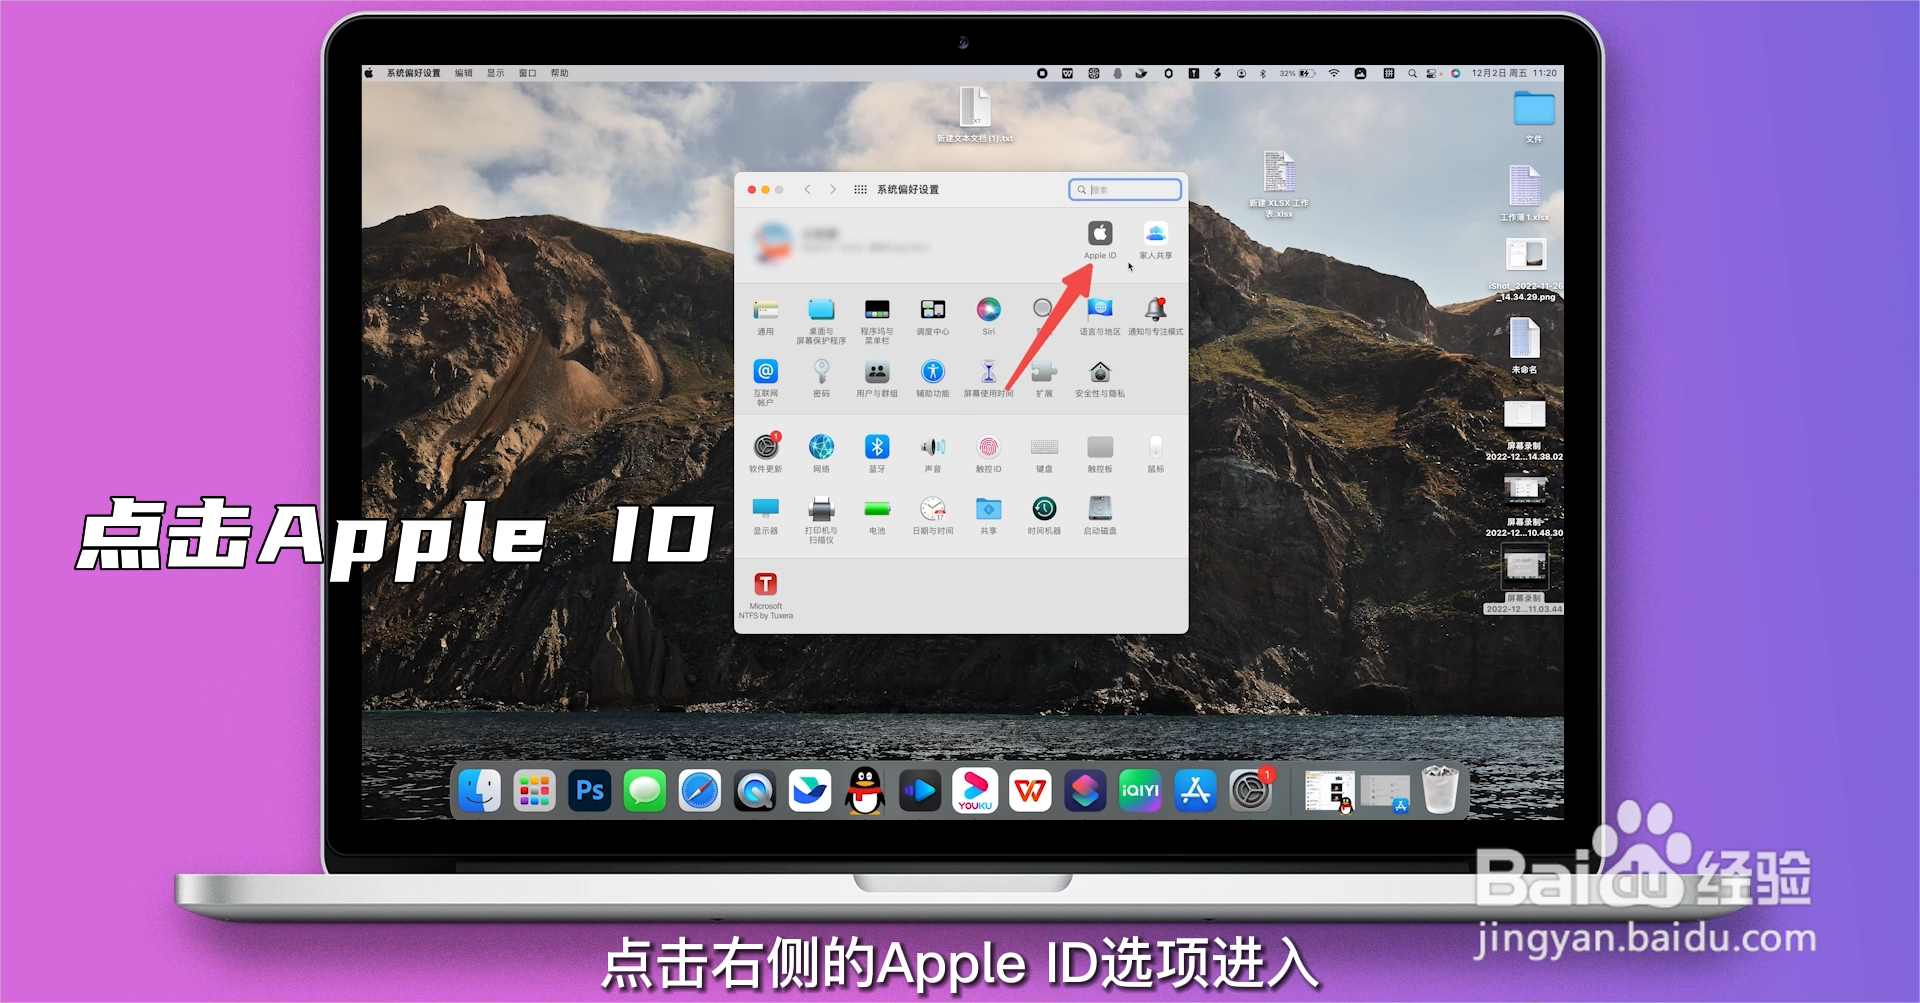Image resolution: width=1920 pixels, height=1003 pixels.
Task: Open 软件更新 Software Update with badge
Action: coord(765,448)
